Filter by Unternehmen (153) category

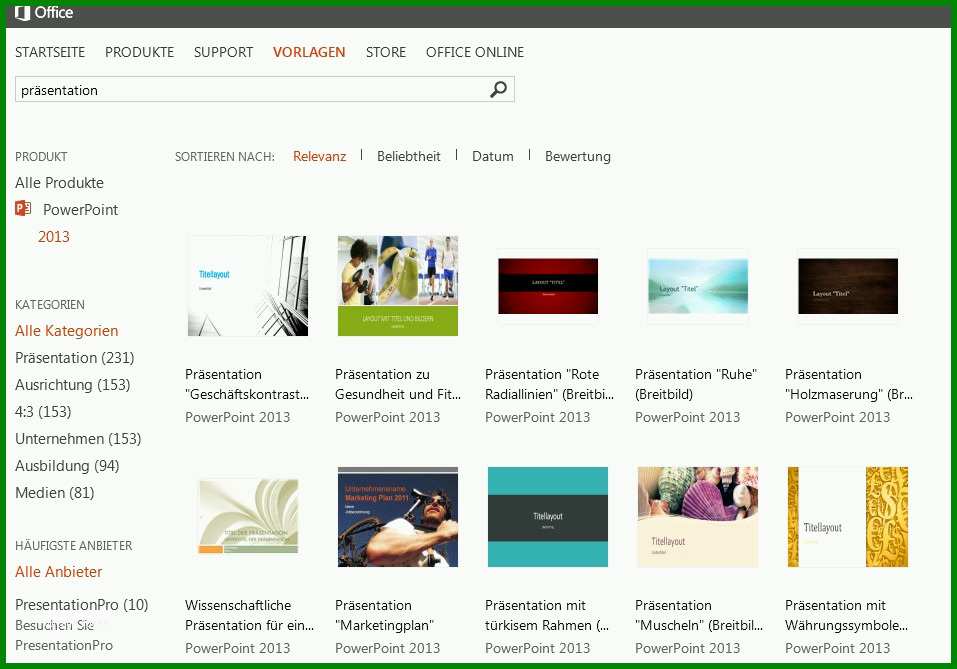[78, 439]
